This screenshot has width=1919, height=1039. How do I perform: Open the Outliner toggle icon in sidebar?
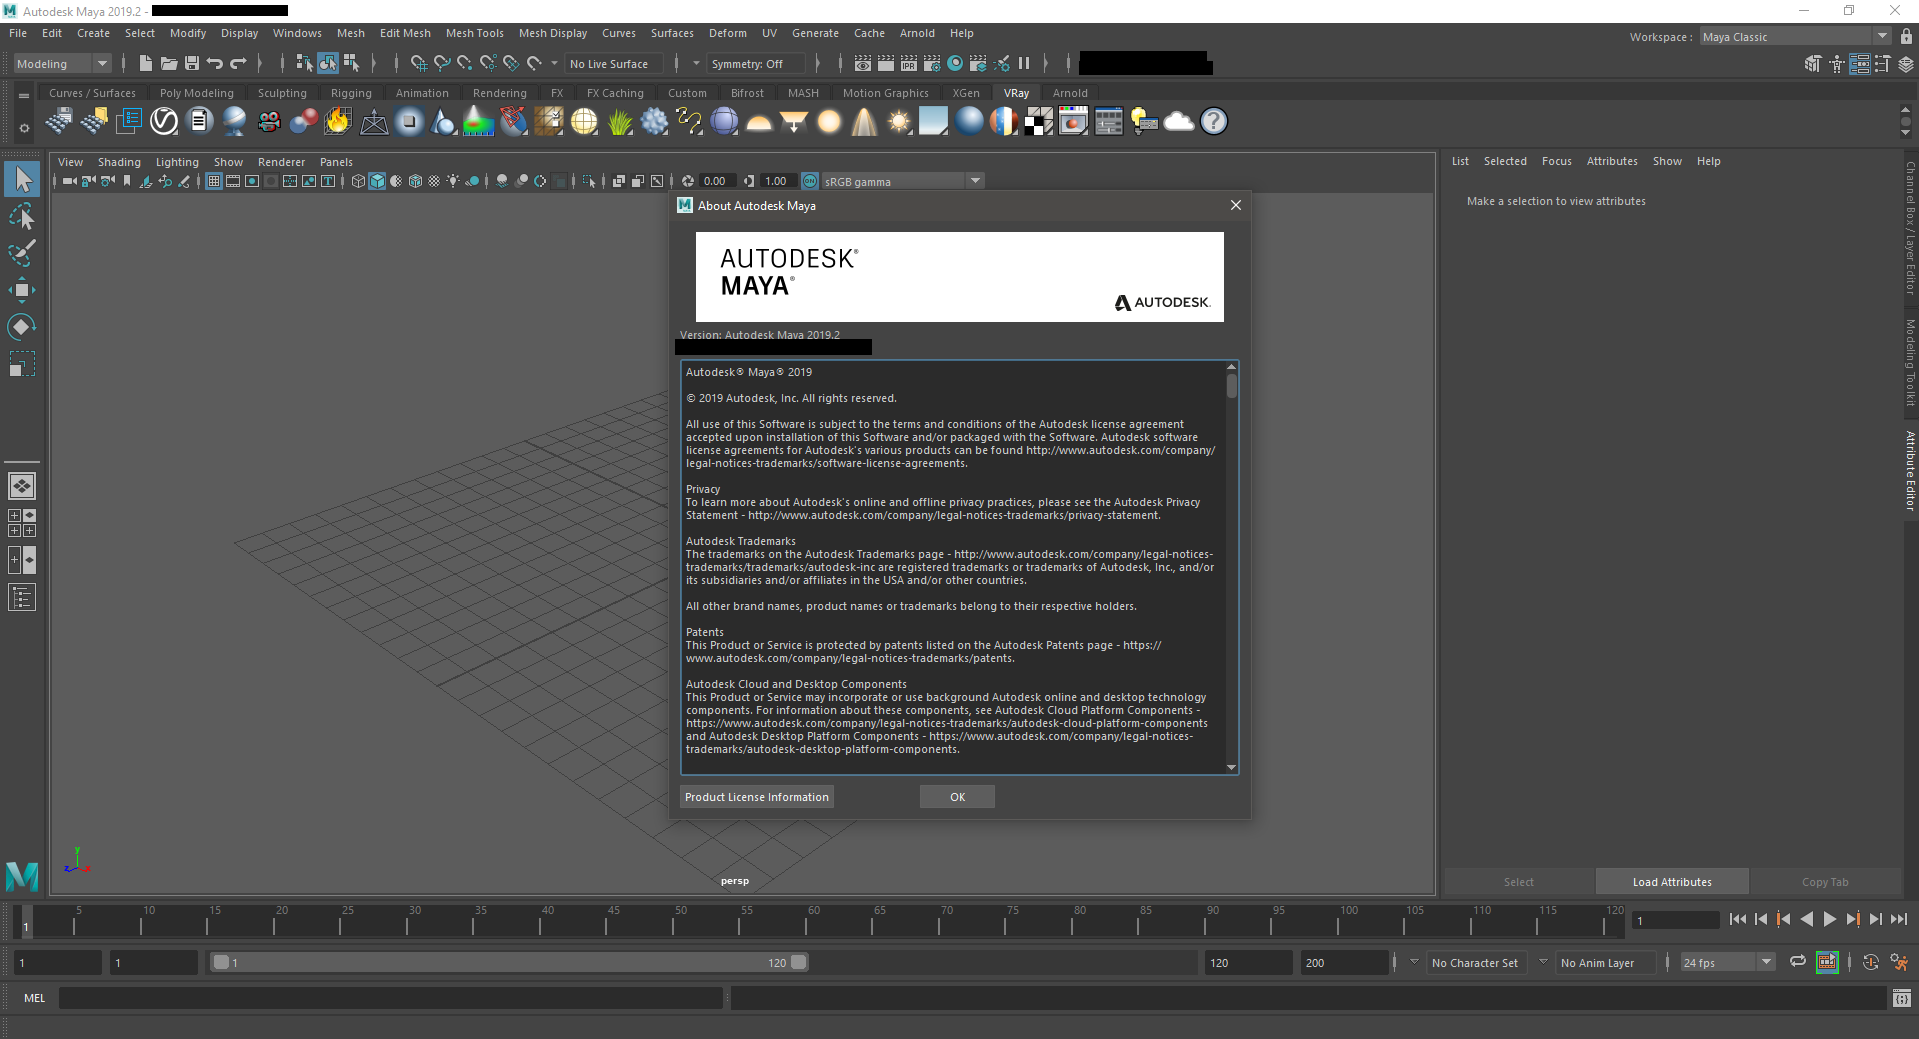click(22, 598)
